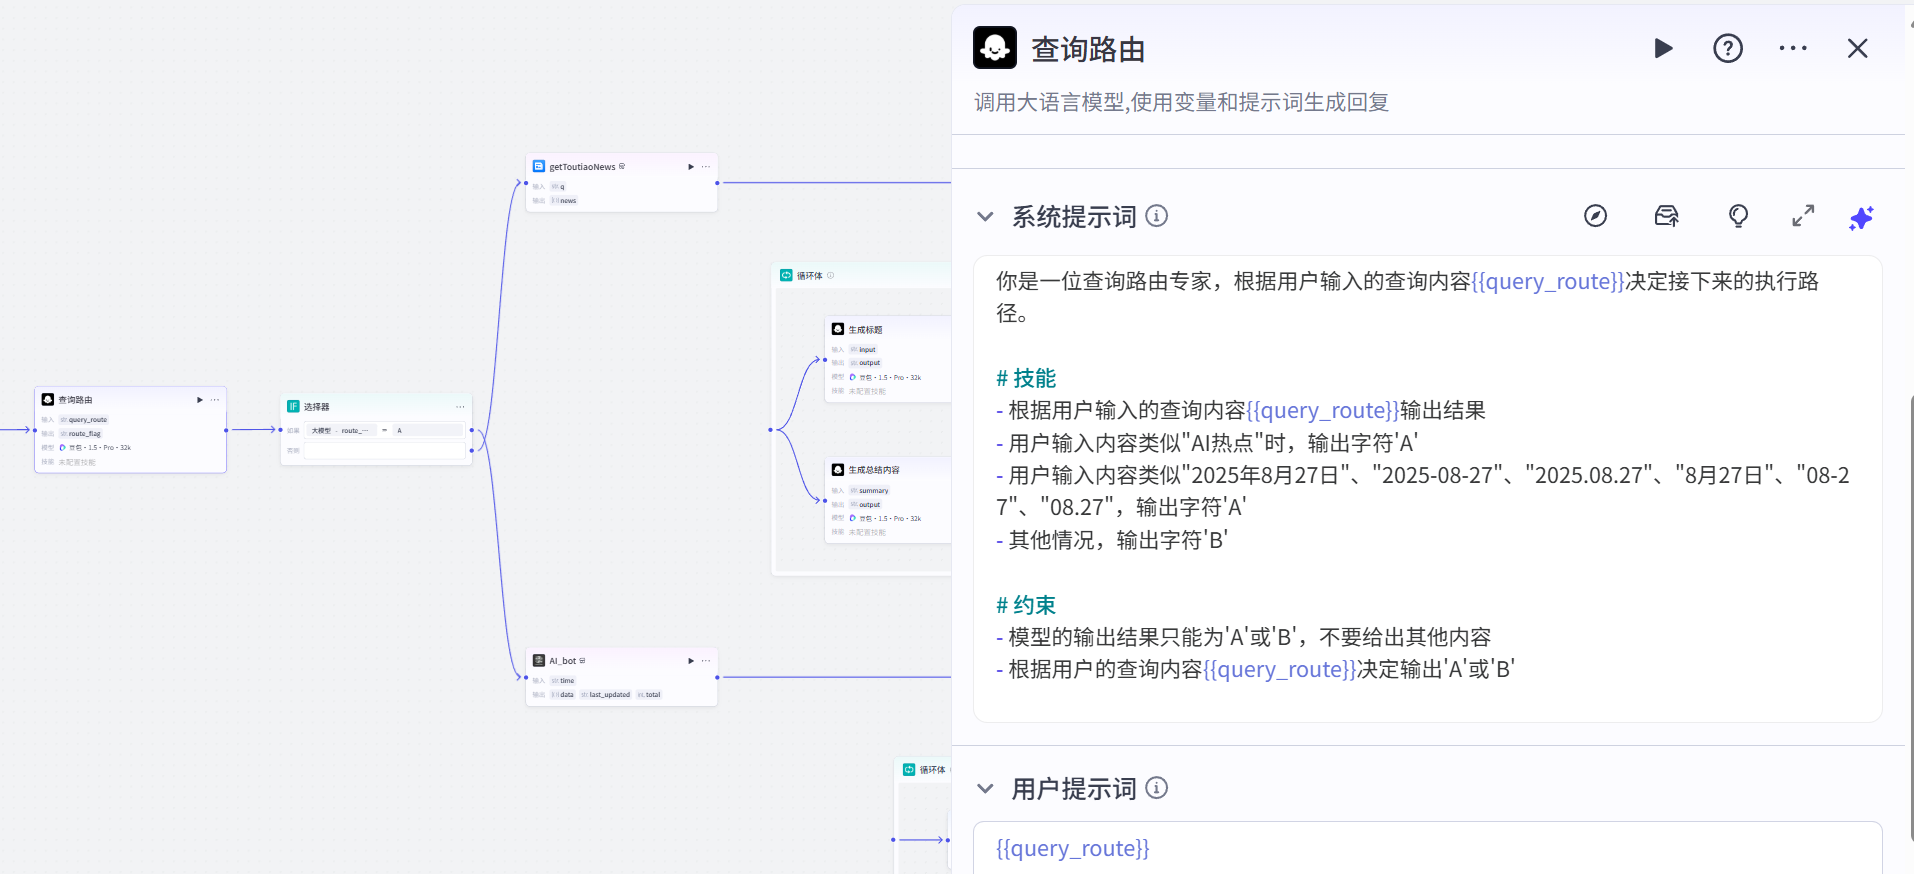
Task: Run the getToutiaoNews node
Action: [x=691, y=167]
